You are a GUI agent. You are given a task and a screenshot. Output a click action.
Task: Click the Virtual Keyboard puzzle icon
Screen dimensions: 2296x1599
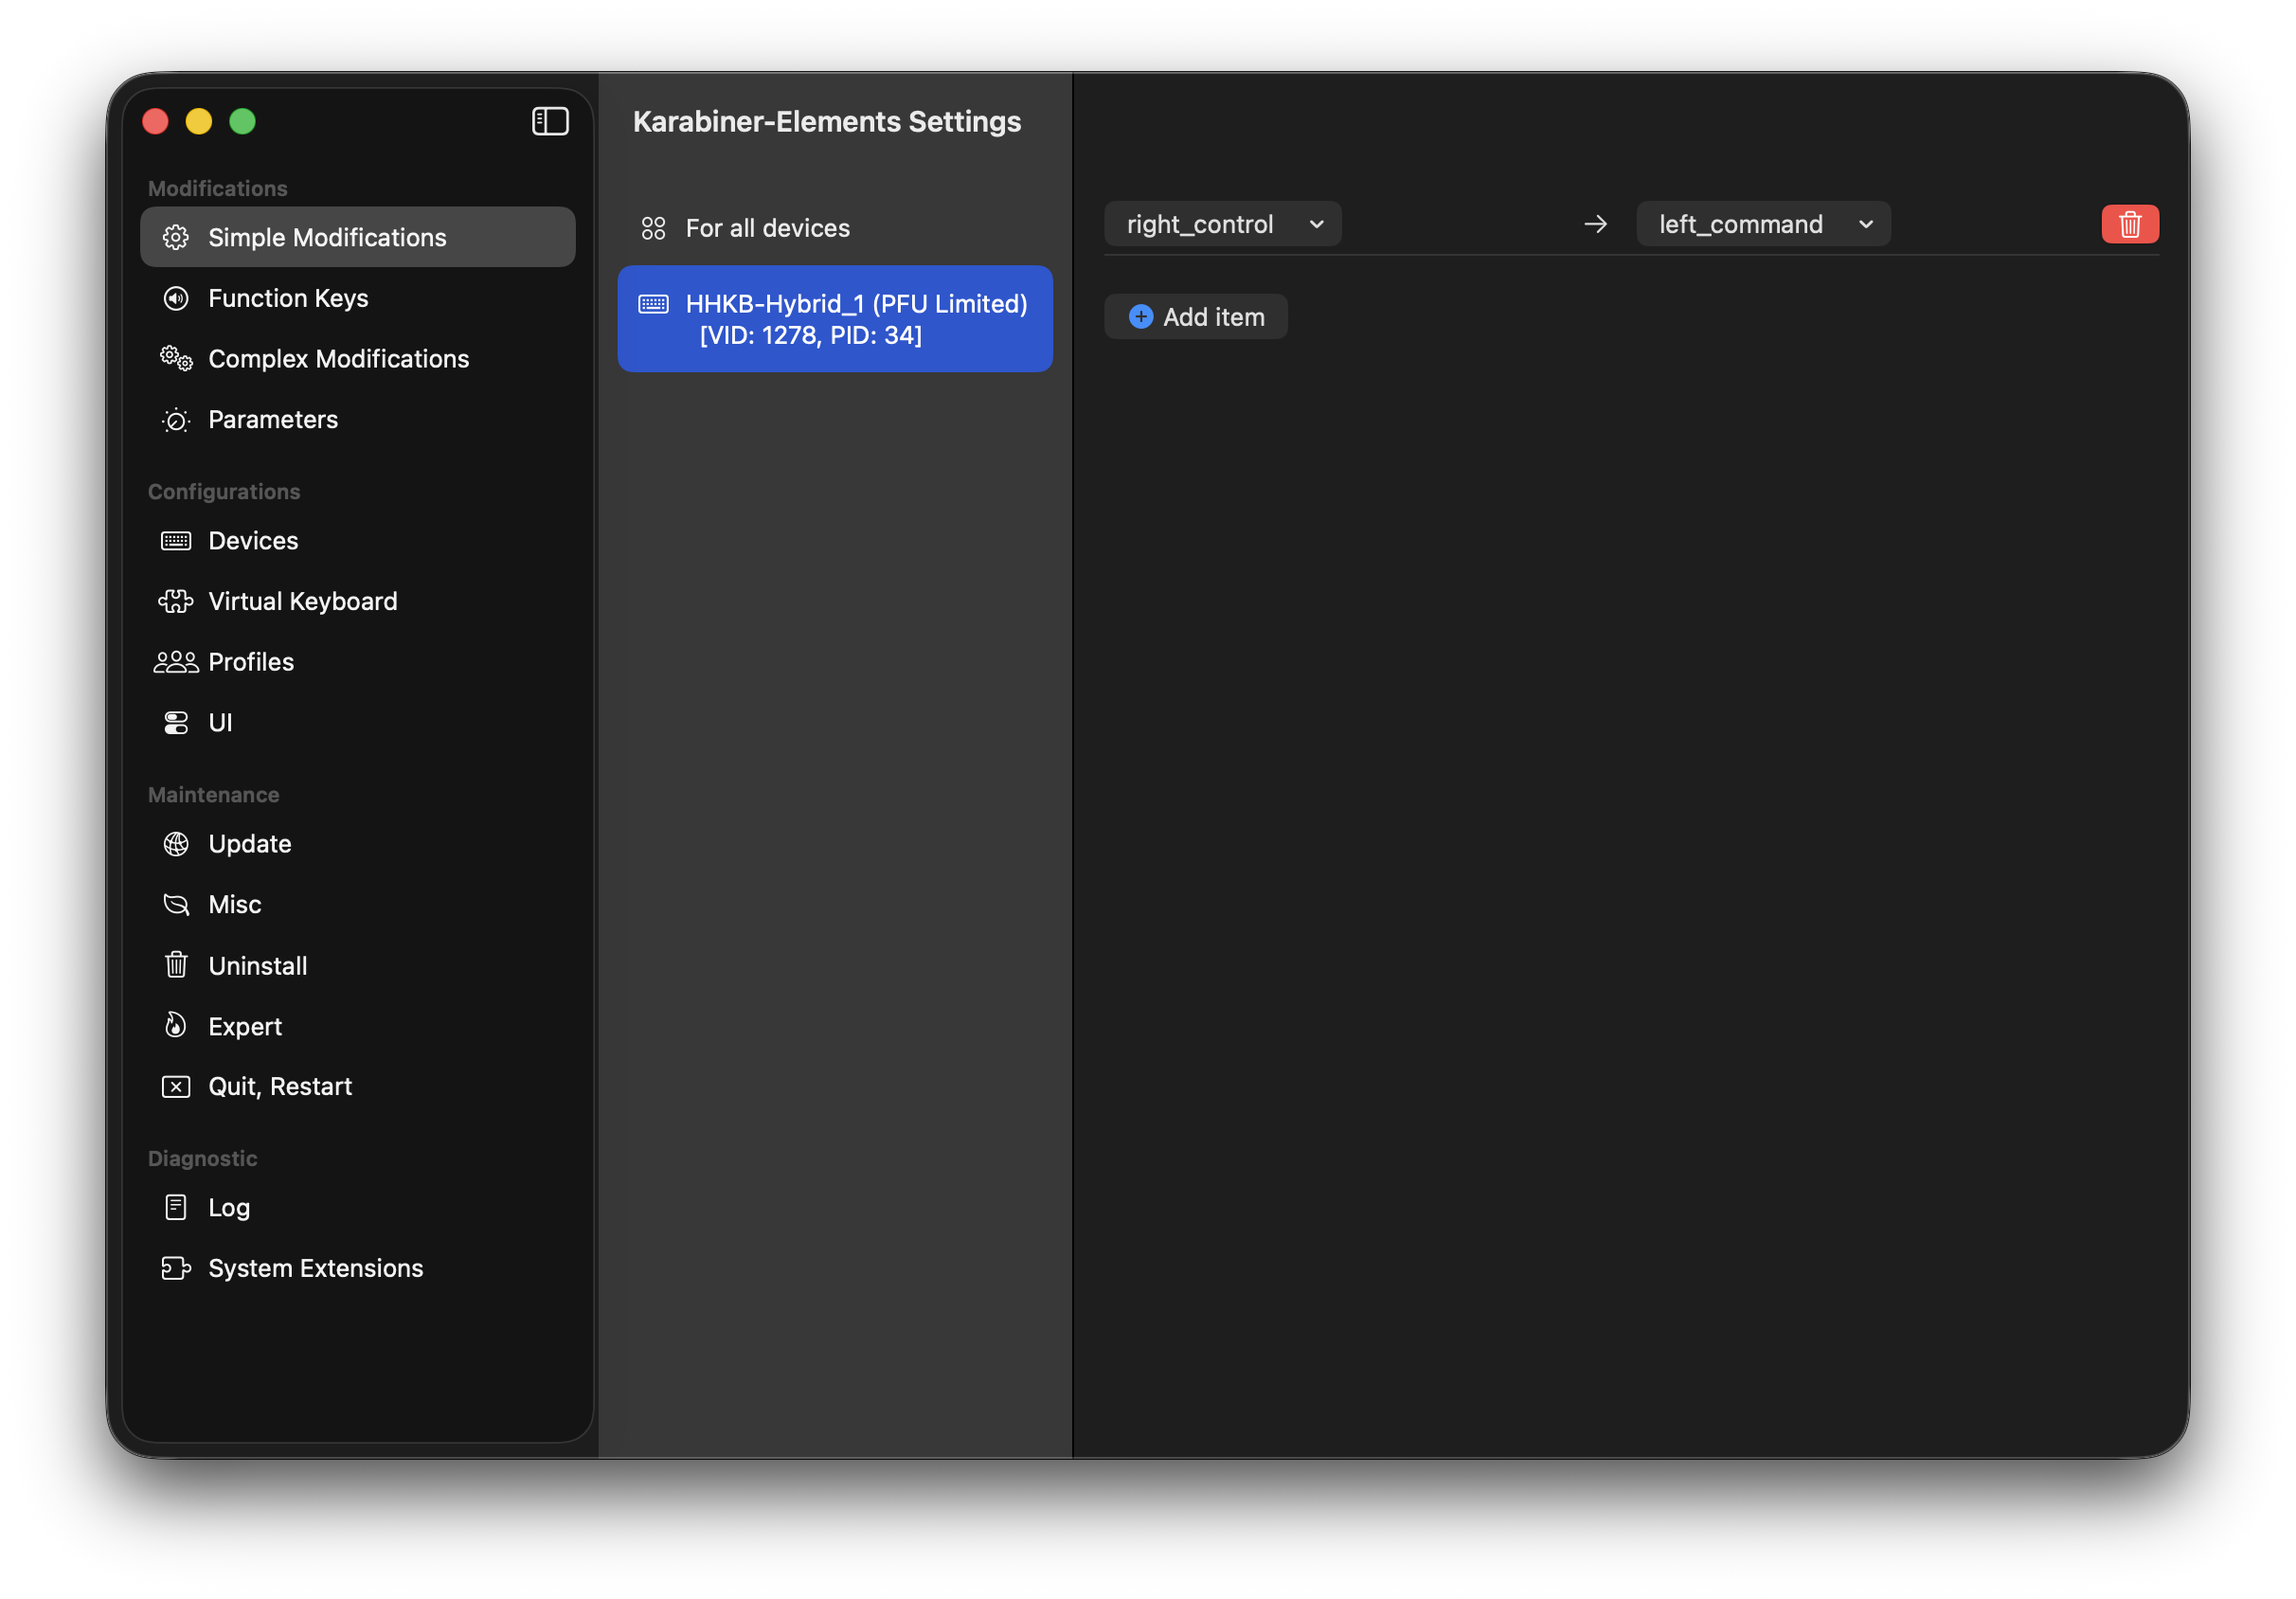(x=176, y=601)
